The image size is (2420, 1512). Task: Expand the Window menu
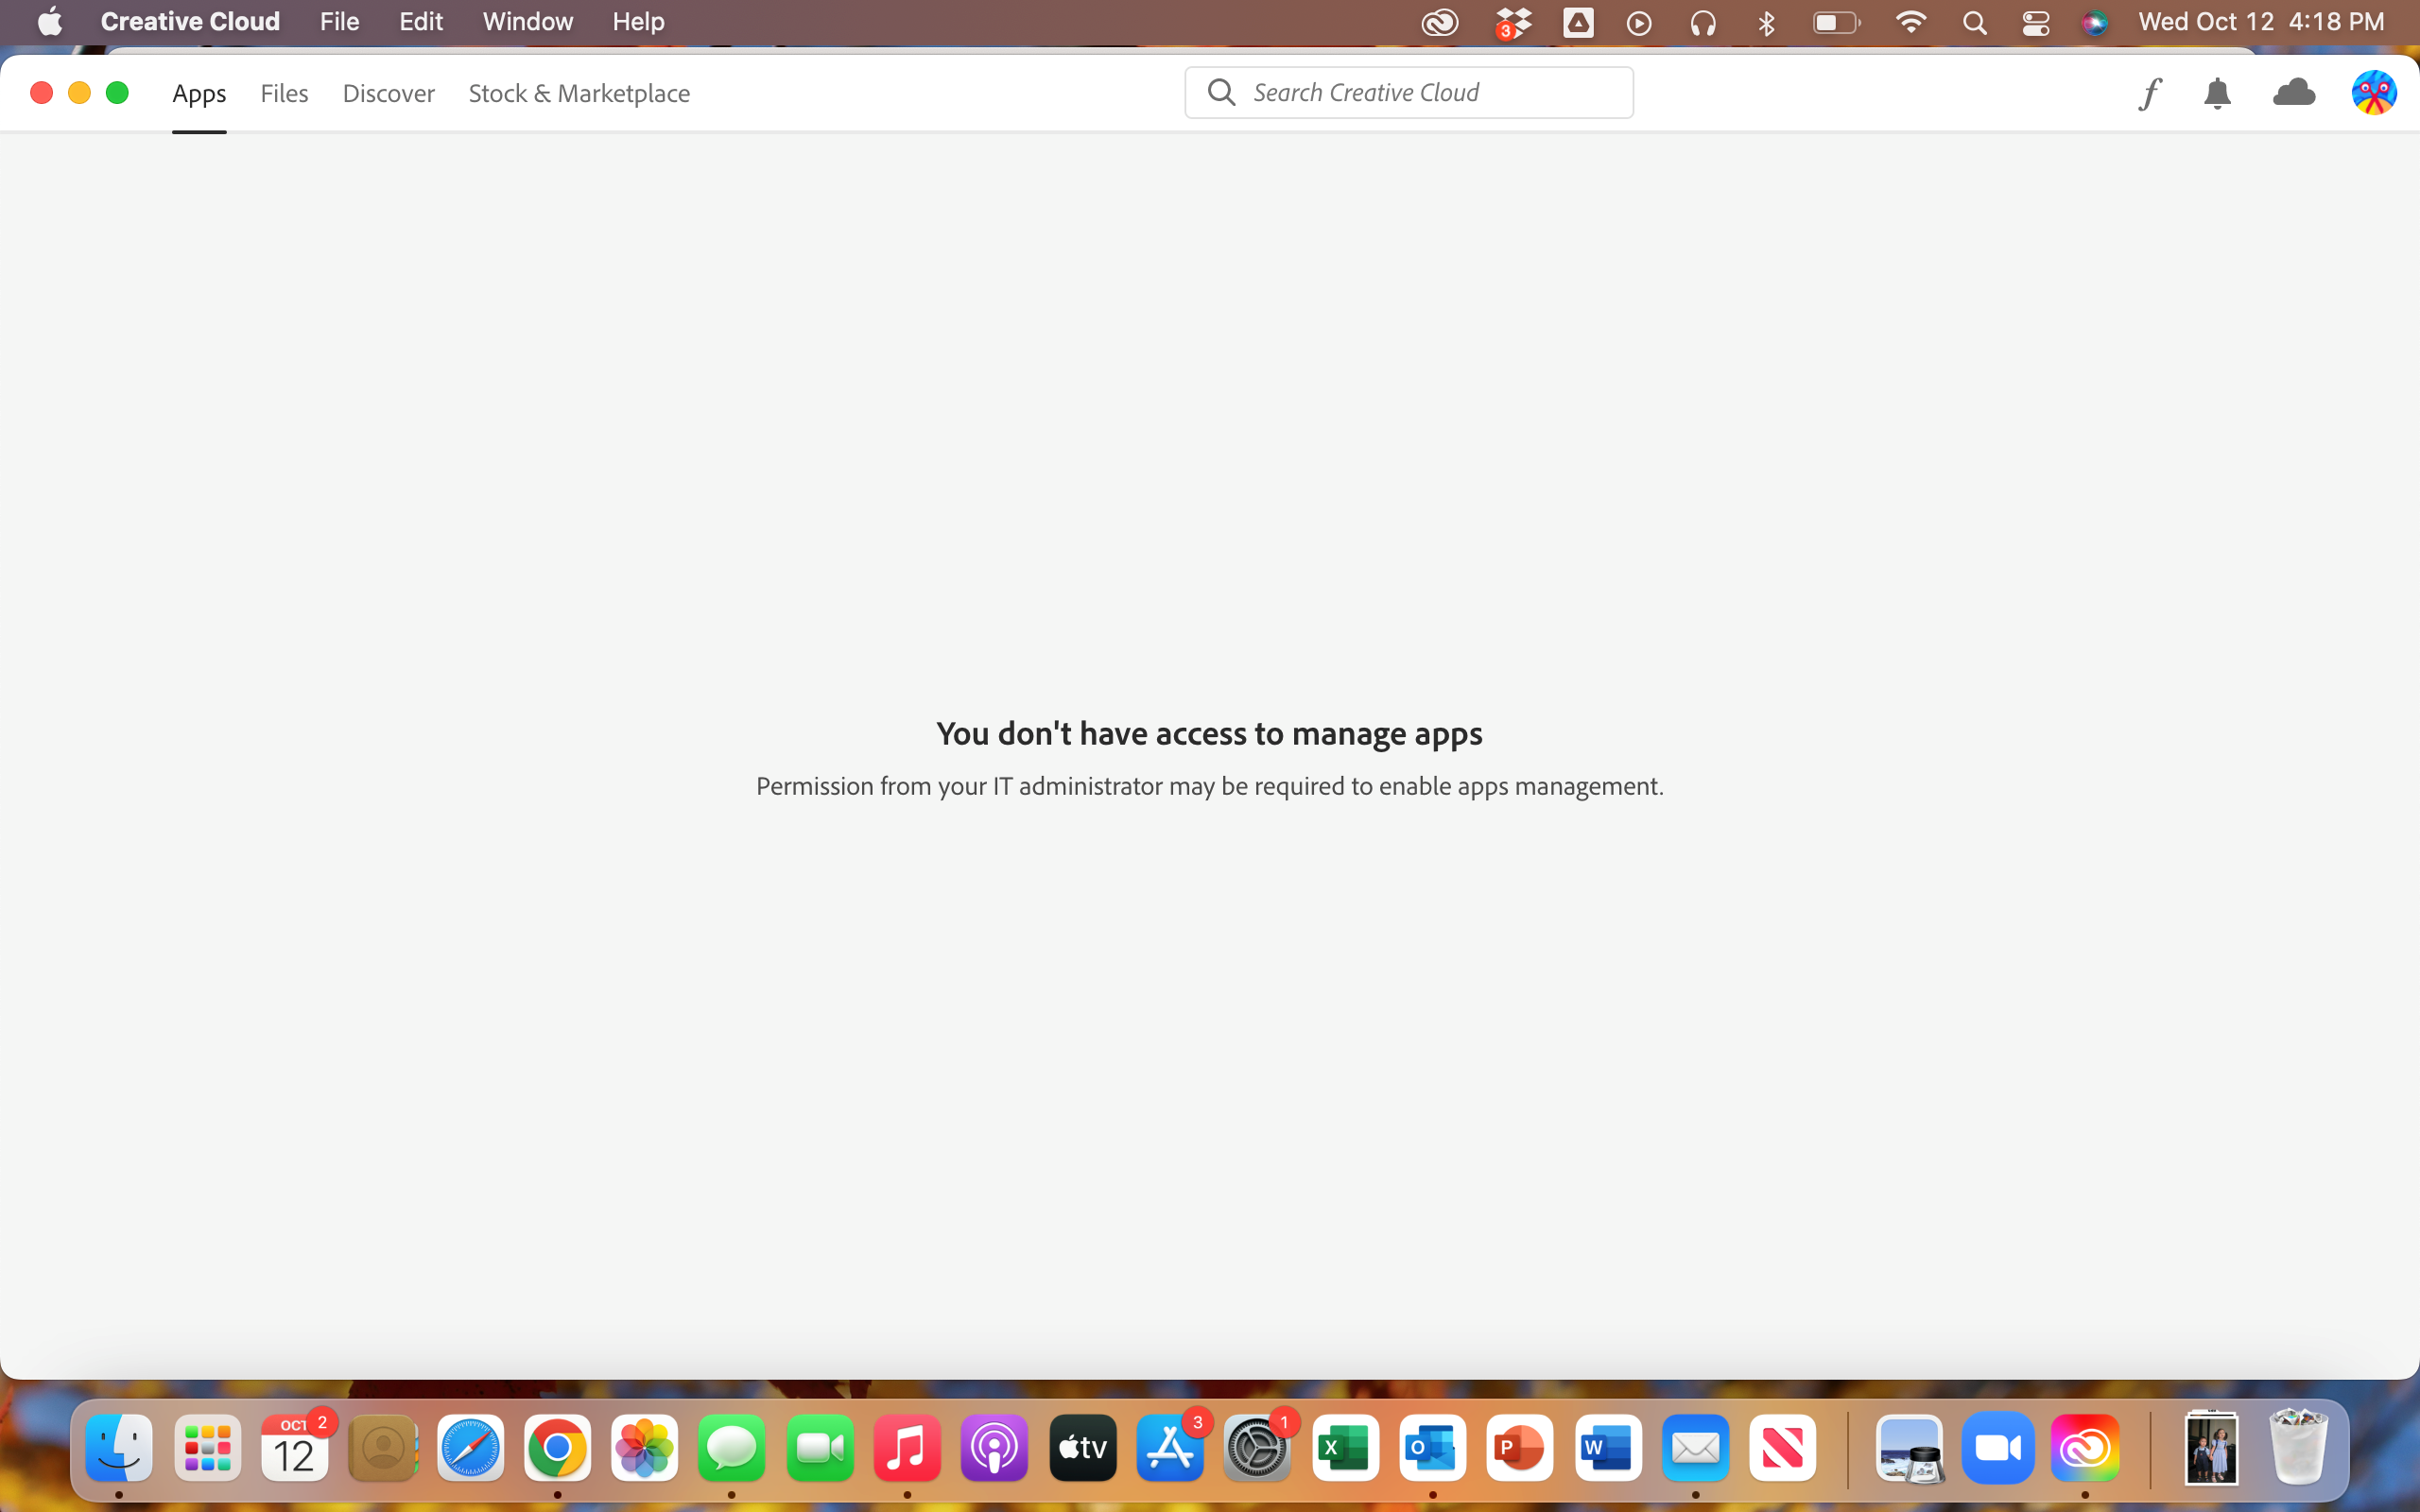coord(527,22)
